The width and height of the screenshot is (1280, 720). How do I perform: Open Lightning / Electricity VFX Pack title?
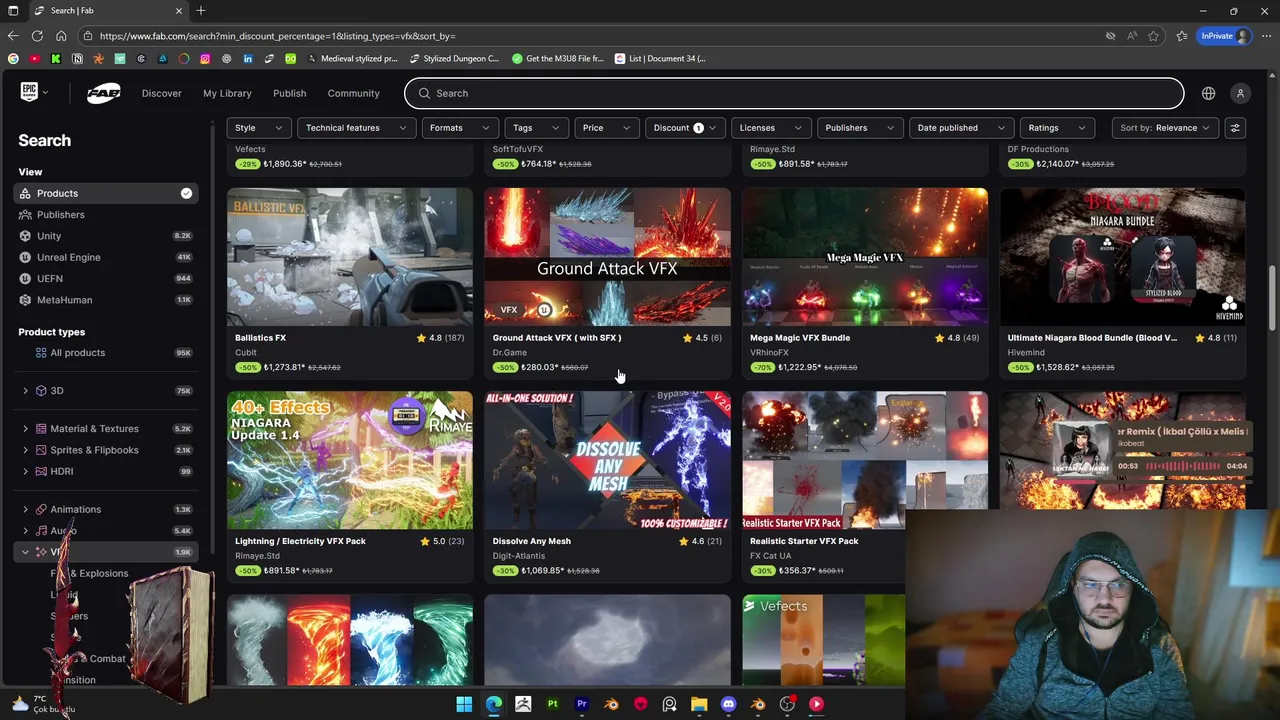click(x=300, y=541)
